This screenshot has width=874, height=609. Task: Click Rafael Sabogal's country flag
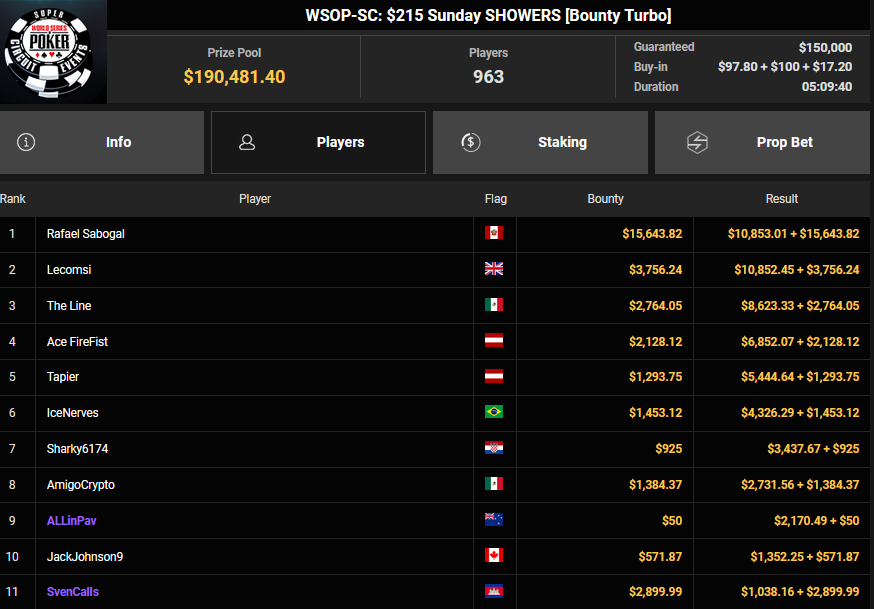[494, 233]
